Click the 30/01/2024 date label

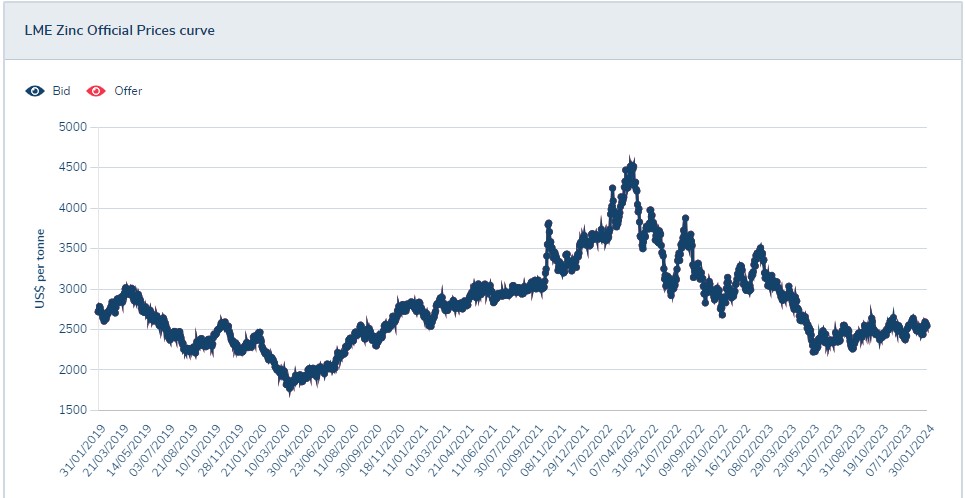click(911, 449)
